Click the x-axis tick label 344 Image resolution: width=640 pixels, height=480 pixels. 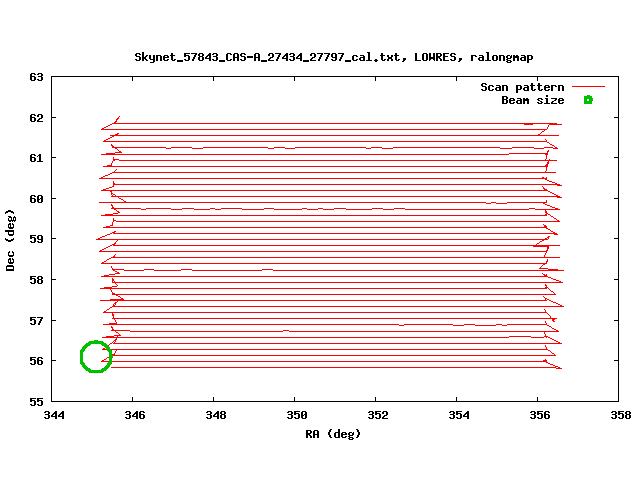54,415
